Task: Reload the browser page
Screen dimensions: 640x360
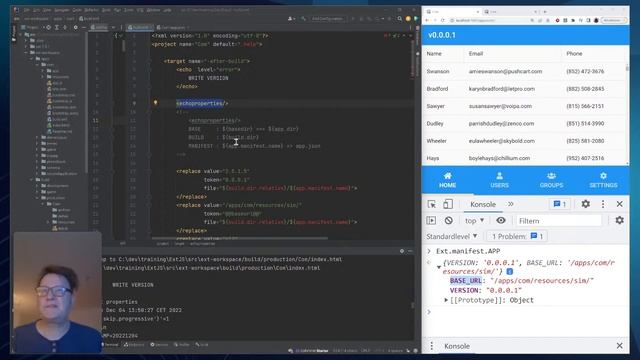Action: point(442,20)
